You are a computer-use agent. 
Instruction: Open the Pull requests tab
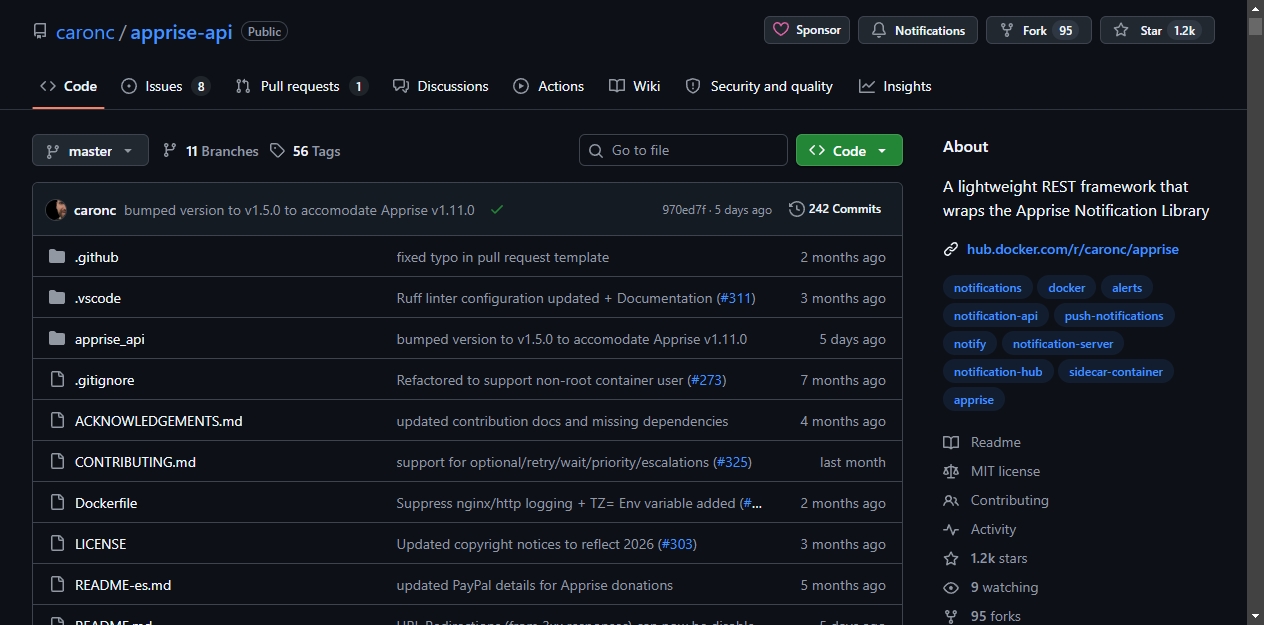[301, 86]
